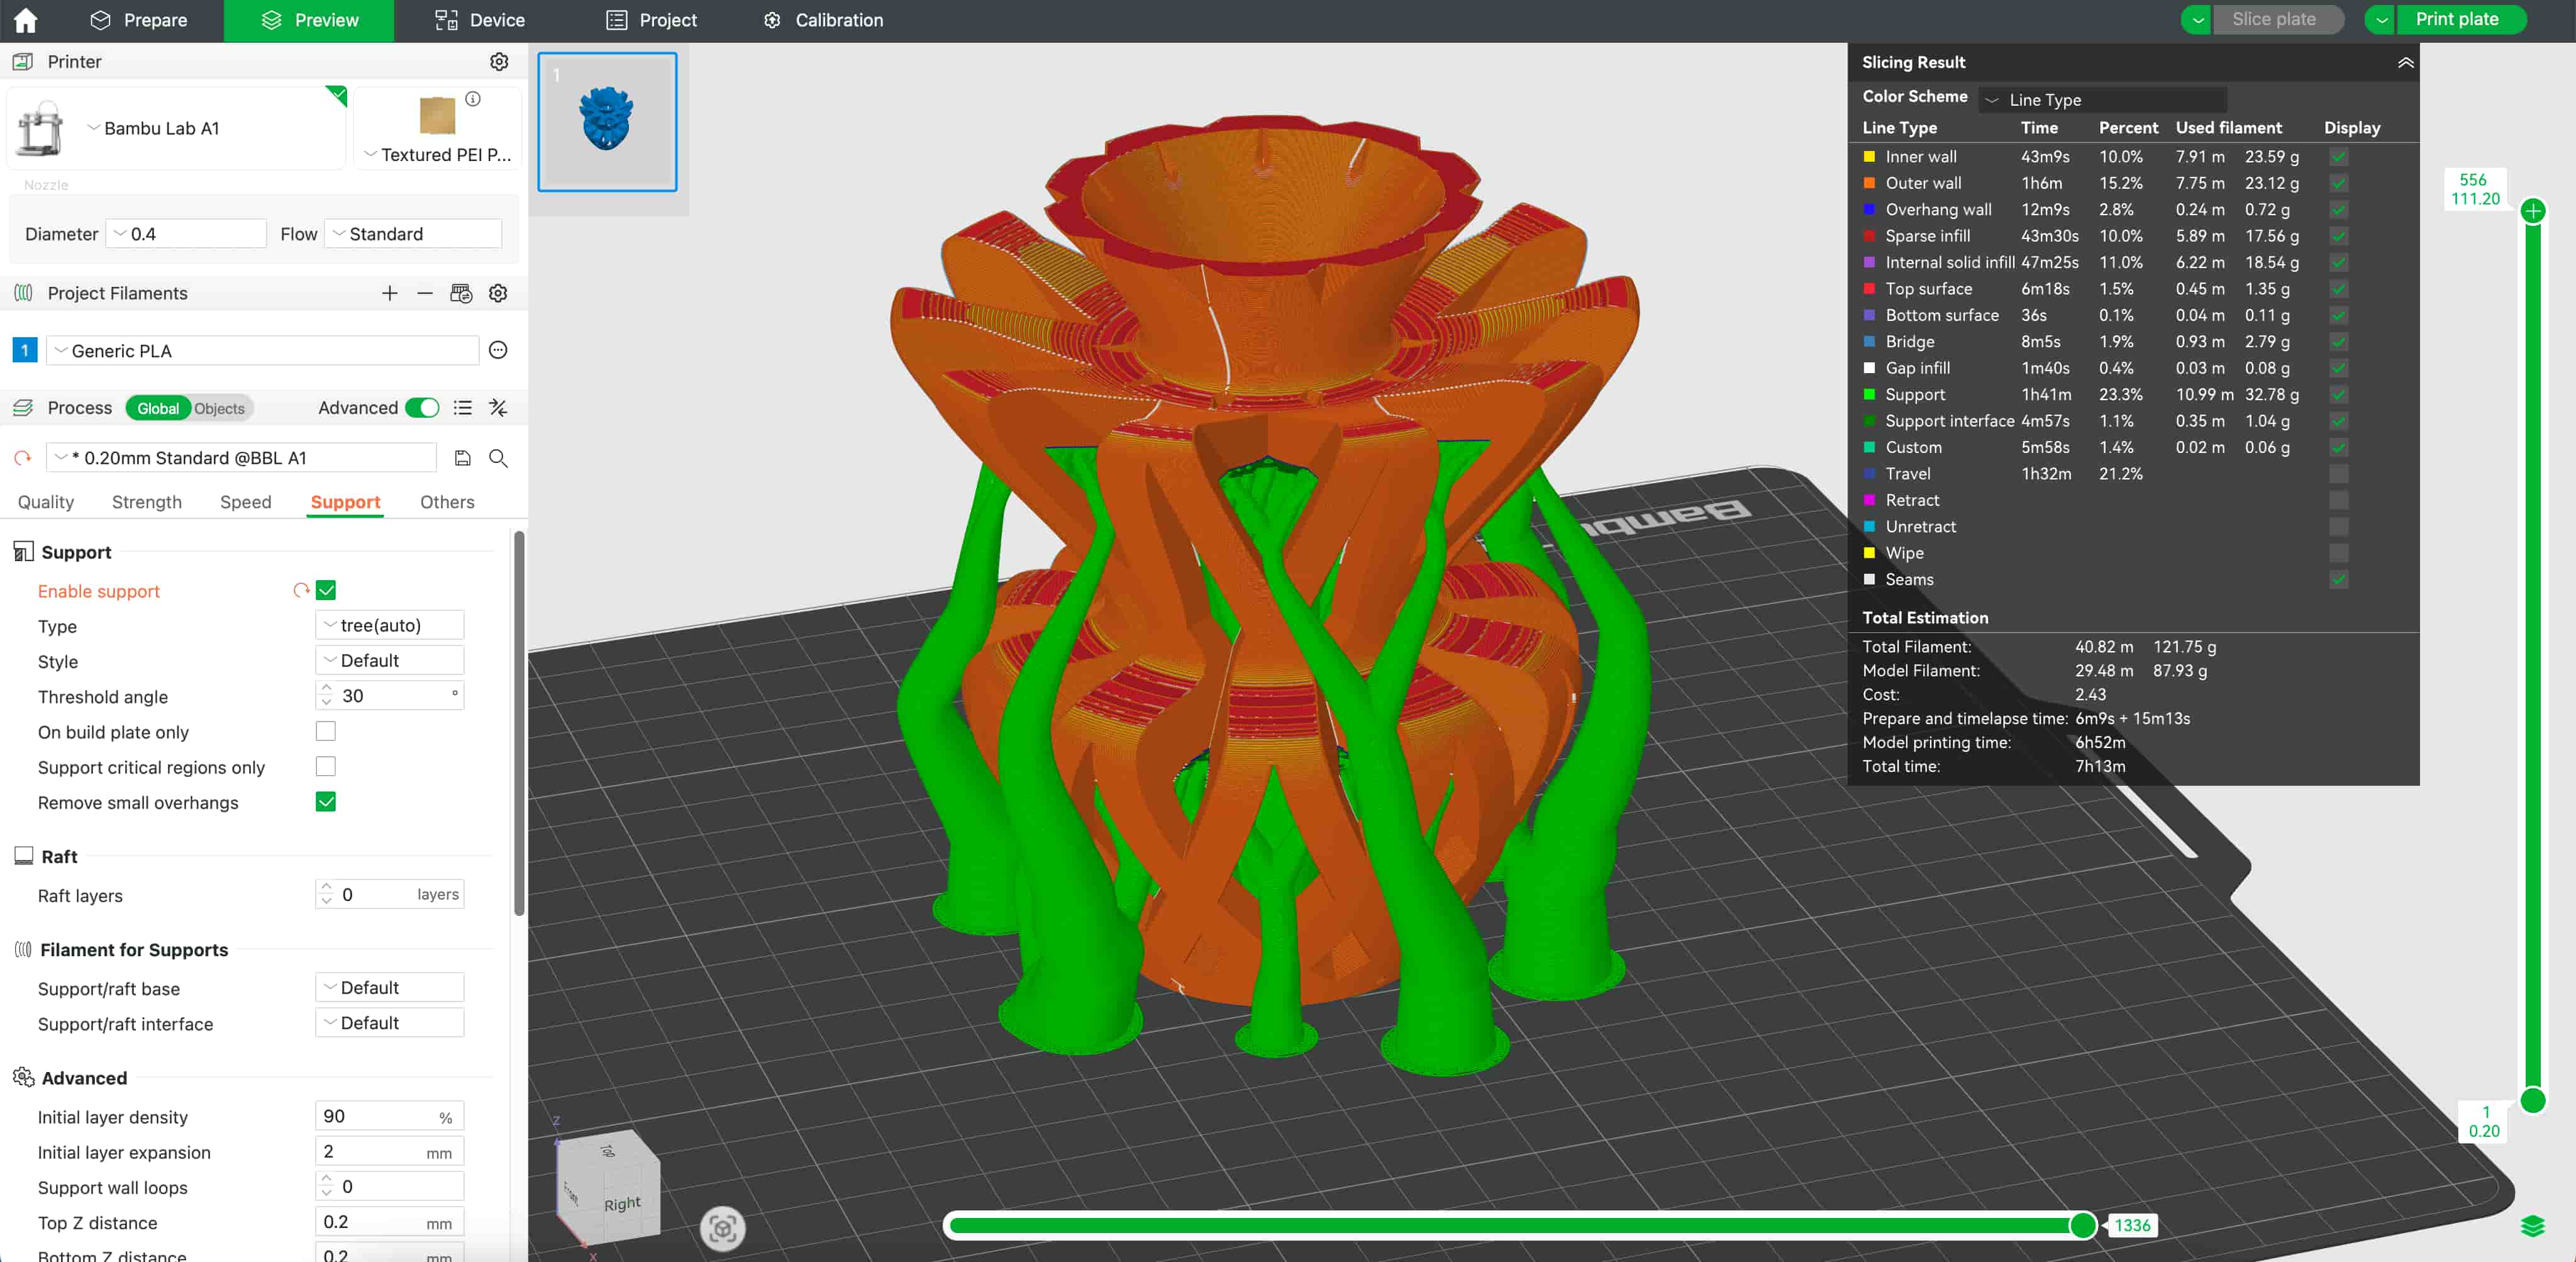Image resolution: width=2576 pixels, height=1262 pixels.
Task: Open the Print plate dropdown arrow
Action: pyautogui.click(x=2381, y=20)
